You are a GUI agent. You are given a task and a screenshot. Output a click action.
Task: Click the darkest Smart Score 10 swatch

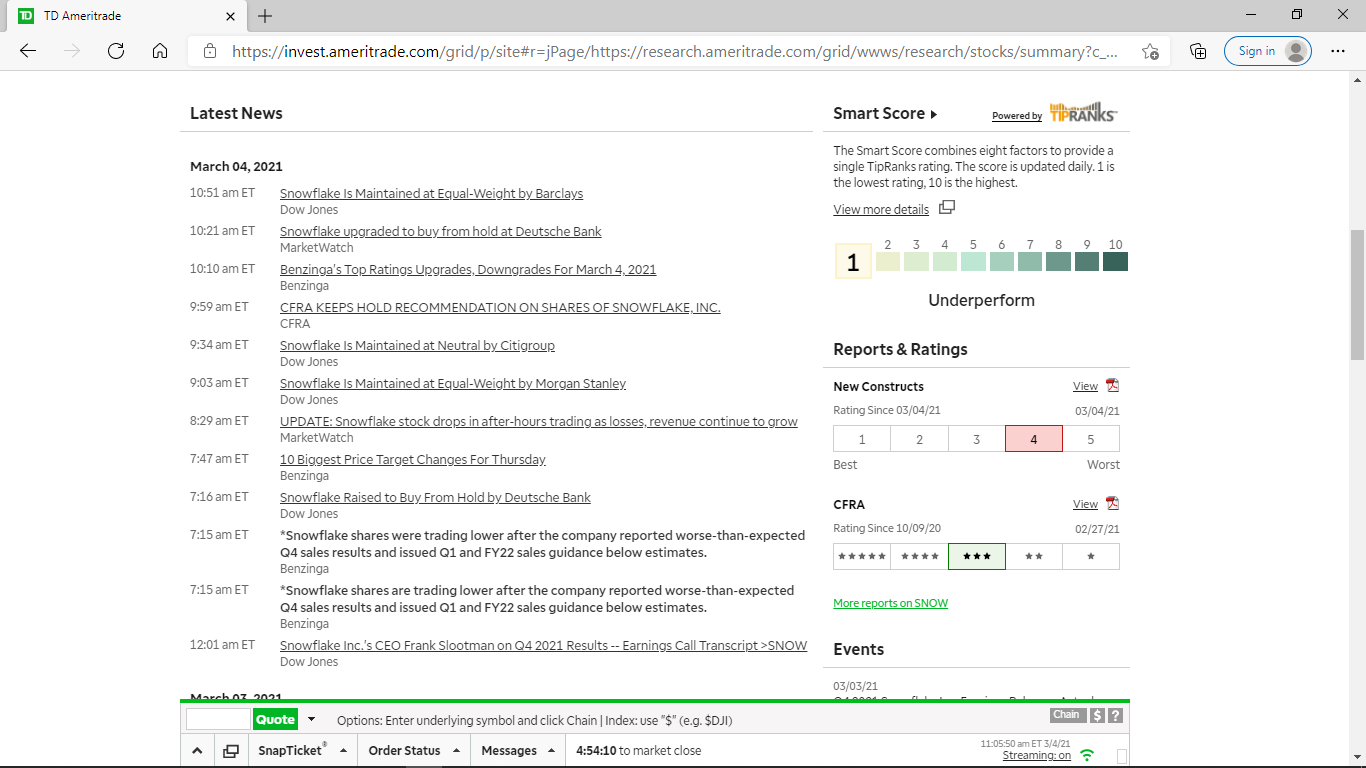click(1115, 262)
